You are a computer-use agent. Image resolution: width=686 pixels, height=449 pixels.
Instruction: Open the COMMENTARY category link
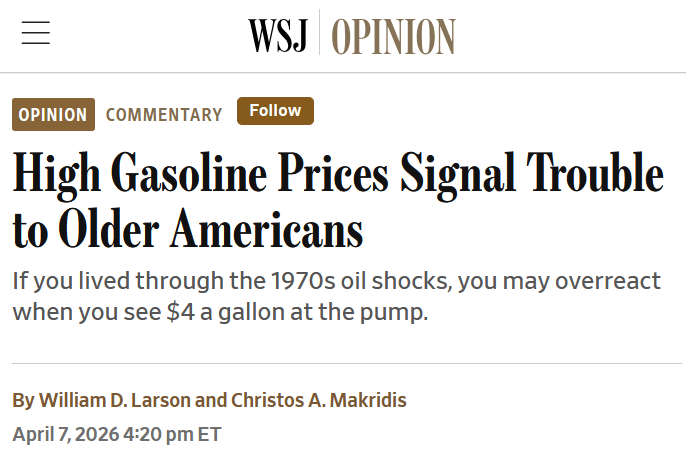164,114
